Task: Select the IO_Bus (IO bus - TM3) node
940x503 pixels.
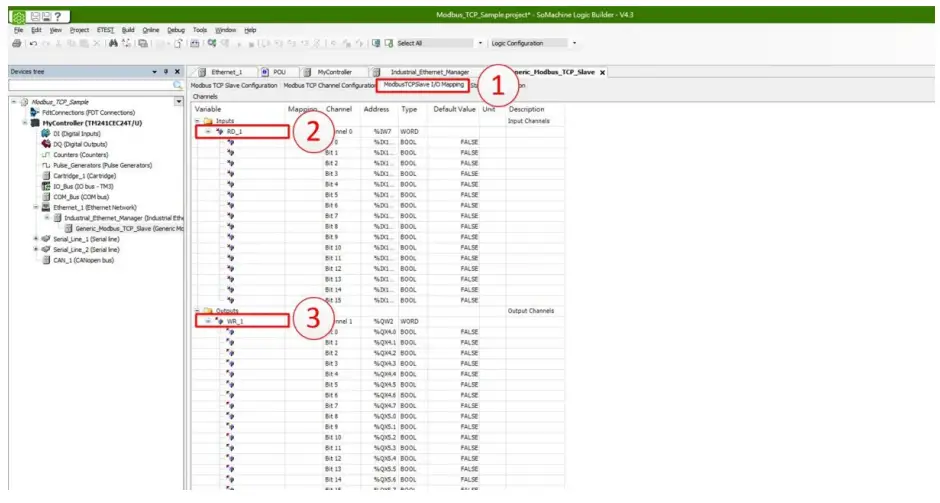Action: (x=85, y=186)
